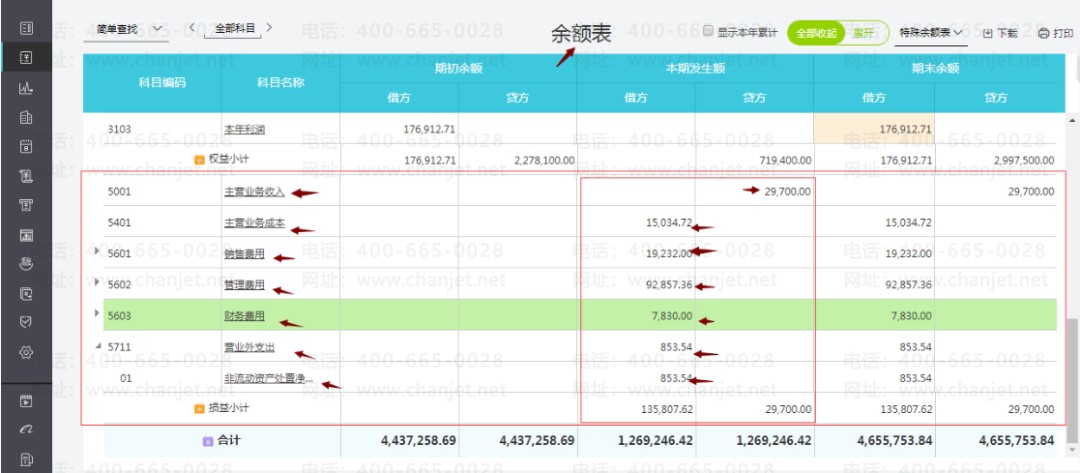Click total 4,655,753.84 in last credit column
1080x473 pixels.
(1017, 441)
